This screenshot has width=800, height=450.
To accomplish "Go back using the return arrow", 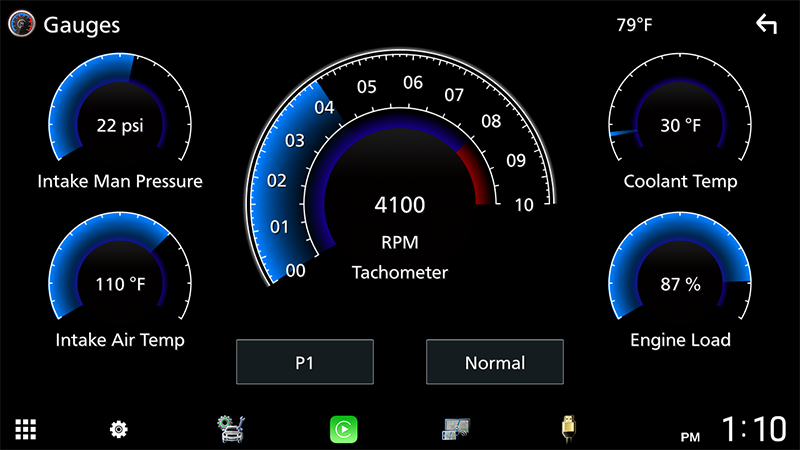I will point(766,25).
